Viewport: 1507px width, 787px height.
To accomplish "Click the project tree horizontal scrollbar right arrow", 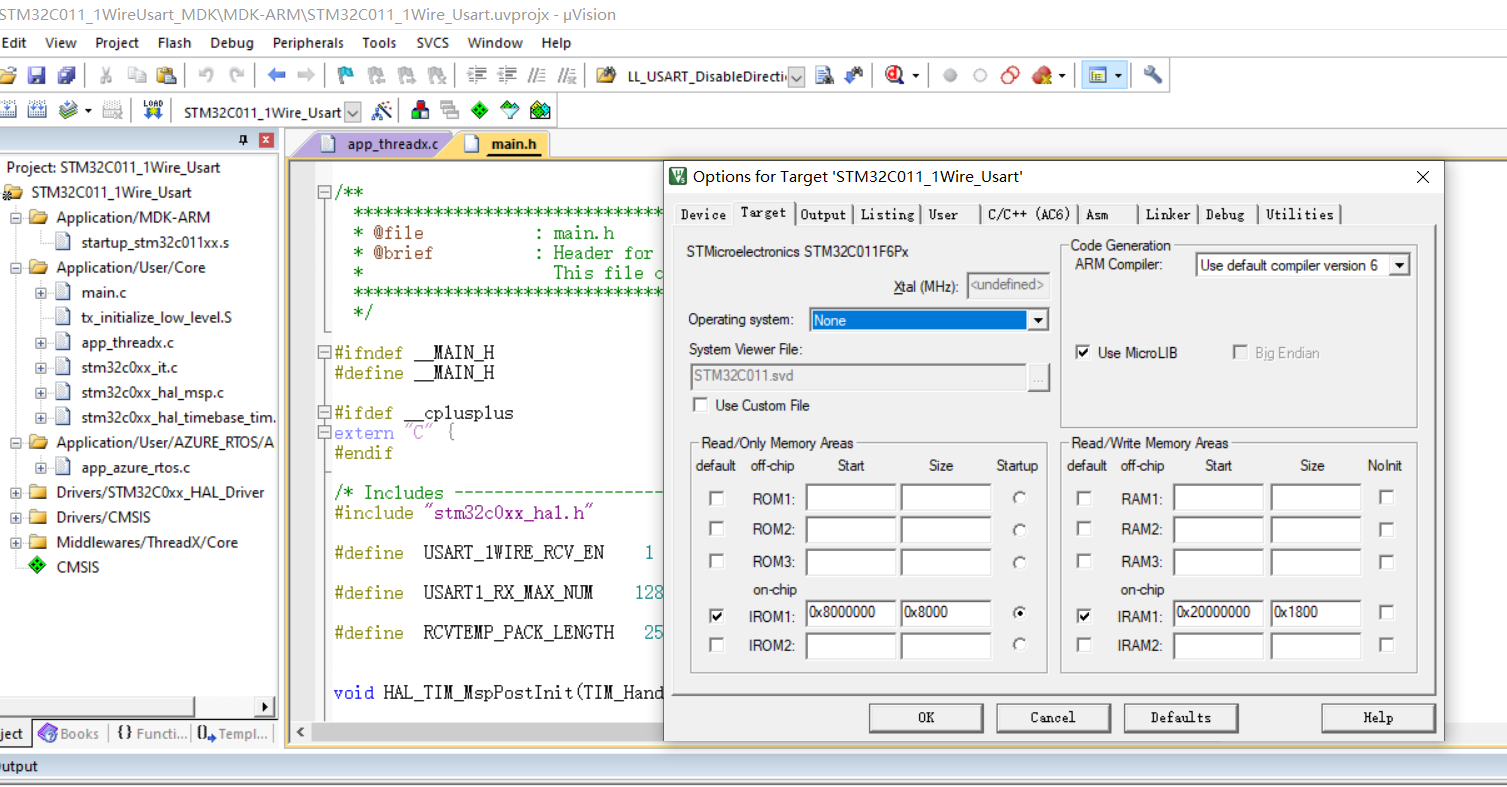I will [265, 706].
